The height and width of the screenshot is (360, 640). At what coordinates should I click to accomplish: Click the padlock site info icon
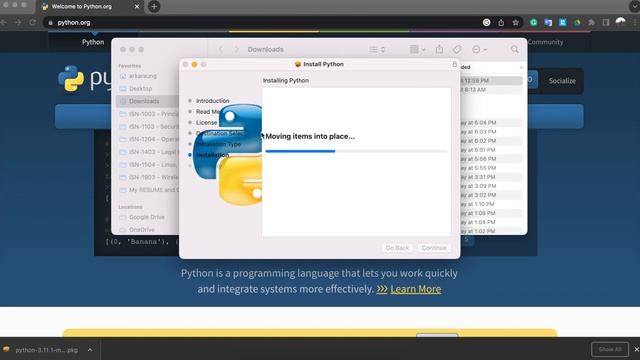(51, 23)
